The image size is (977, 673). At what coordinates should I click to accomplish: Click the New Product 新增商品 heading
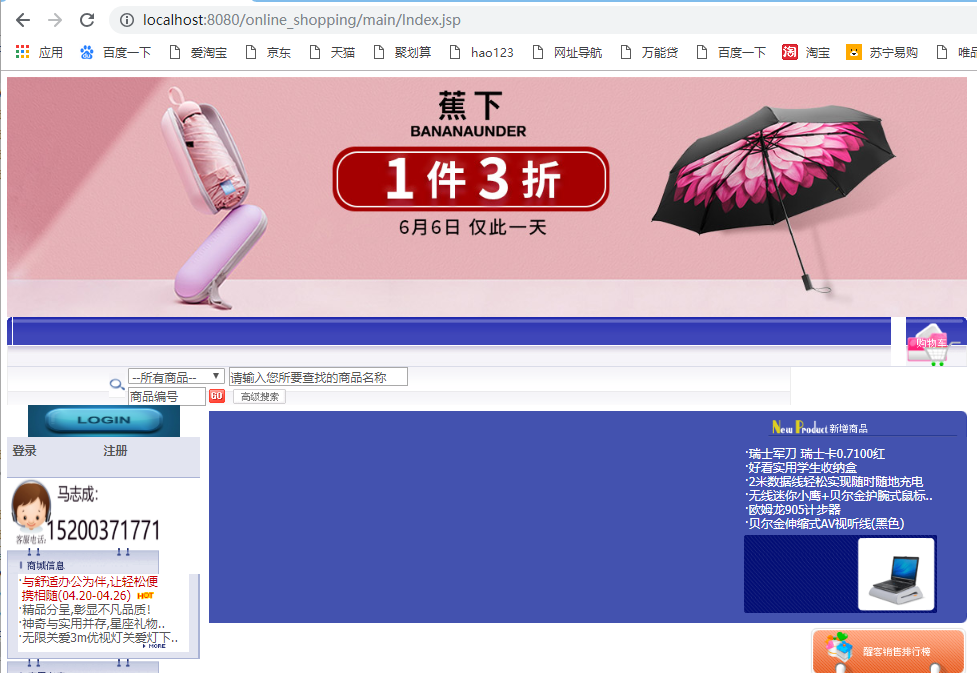819,427
